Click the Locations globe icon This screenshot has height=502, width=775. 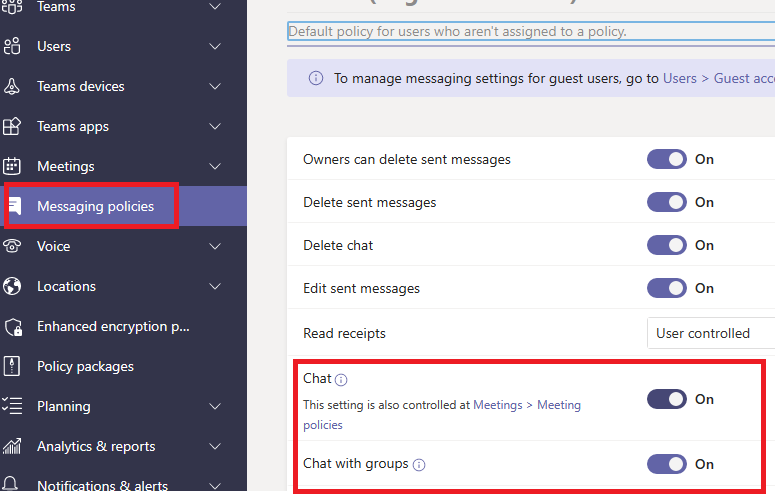pyautogui.click(x=12, y=286)
